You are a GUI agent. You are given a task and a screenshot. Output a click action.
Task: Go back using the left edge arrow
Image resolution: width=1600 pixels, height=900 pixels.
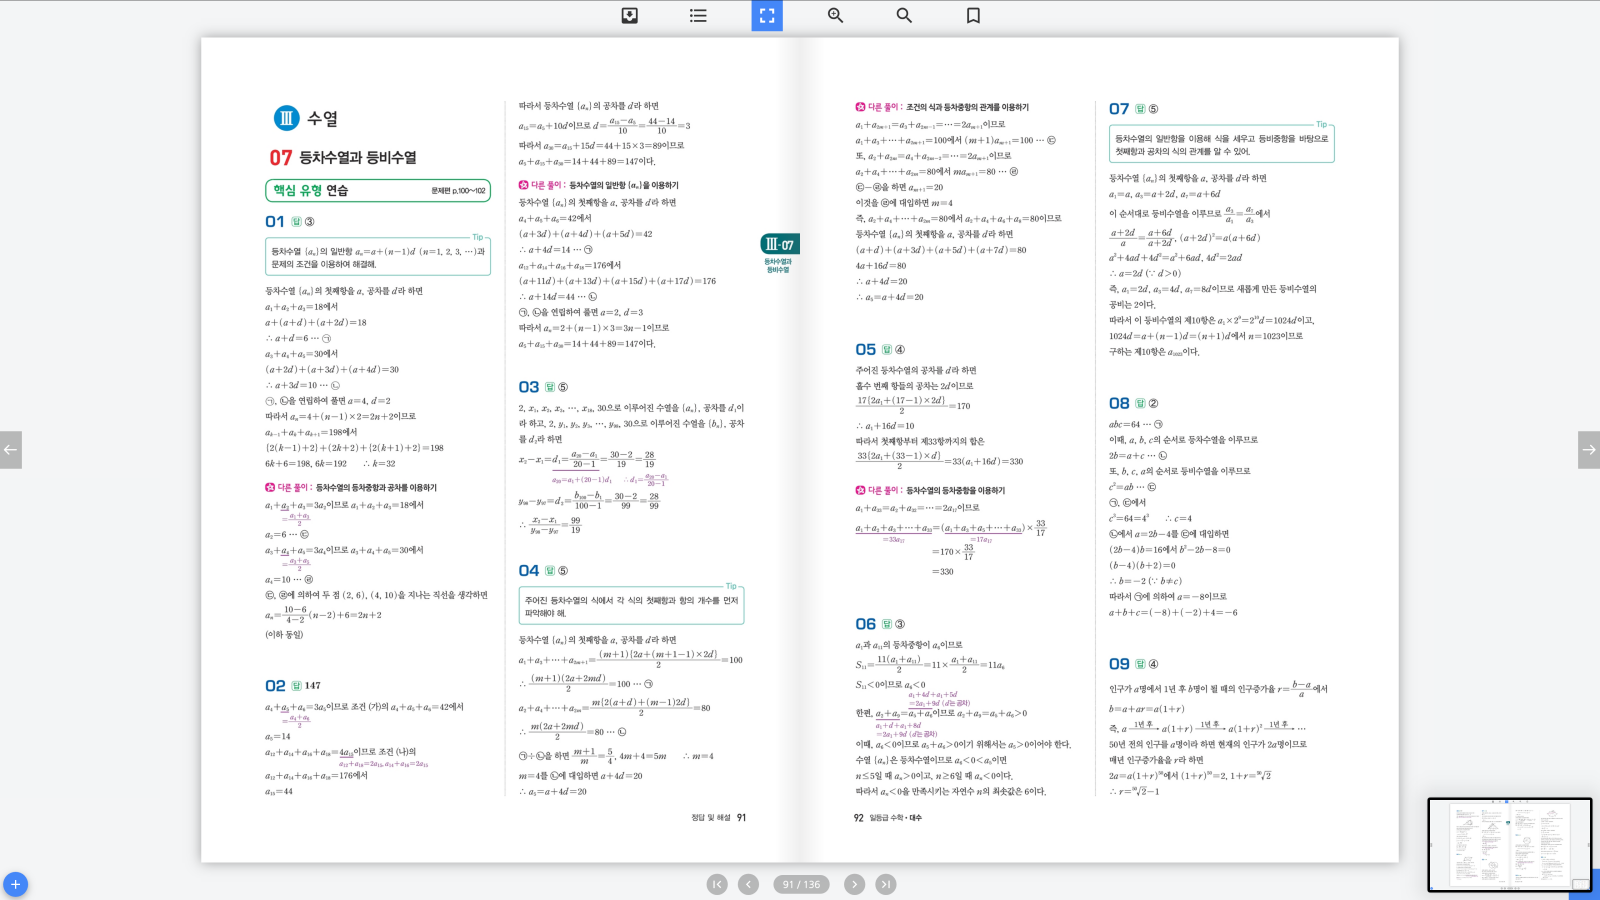click(x=11, y=450)
